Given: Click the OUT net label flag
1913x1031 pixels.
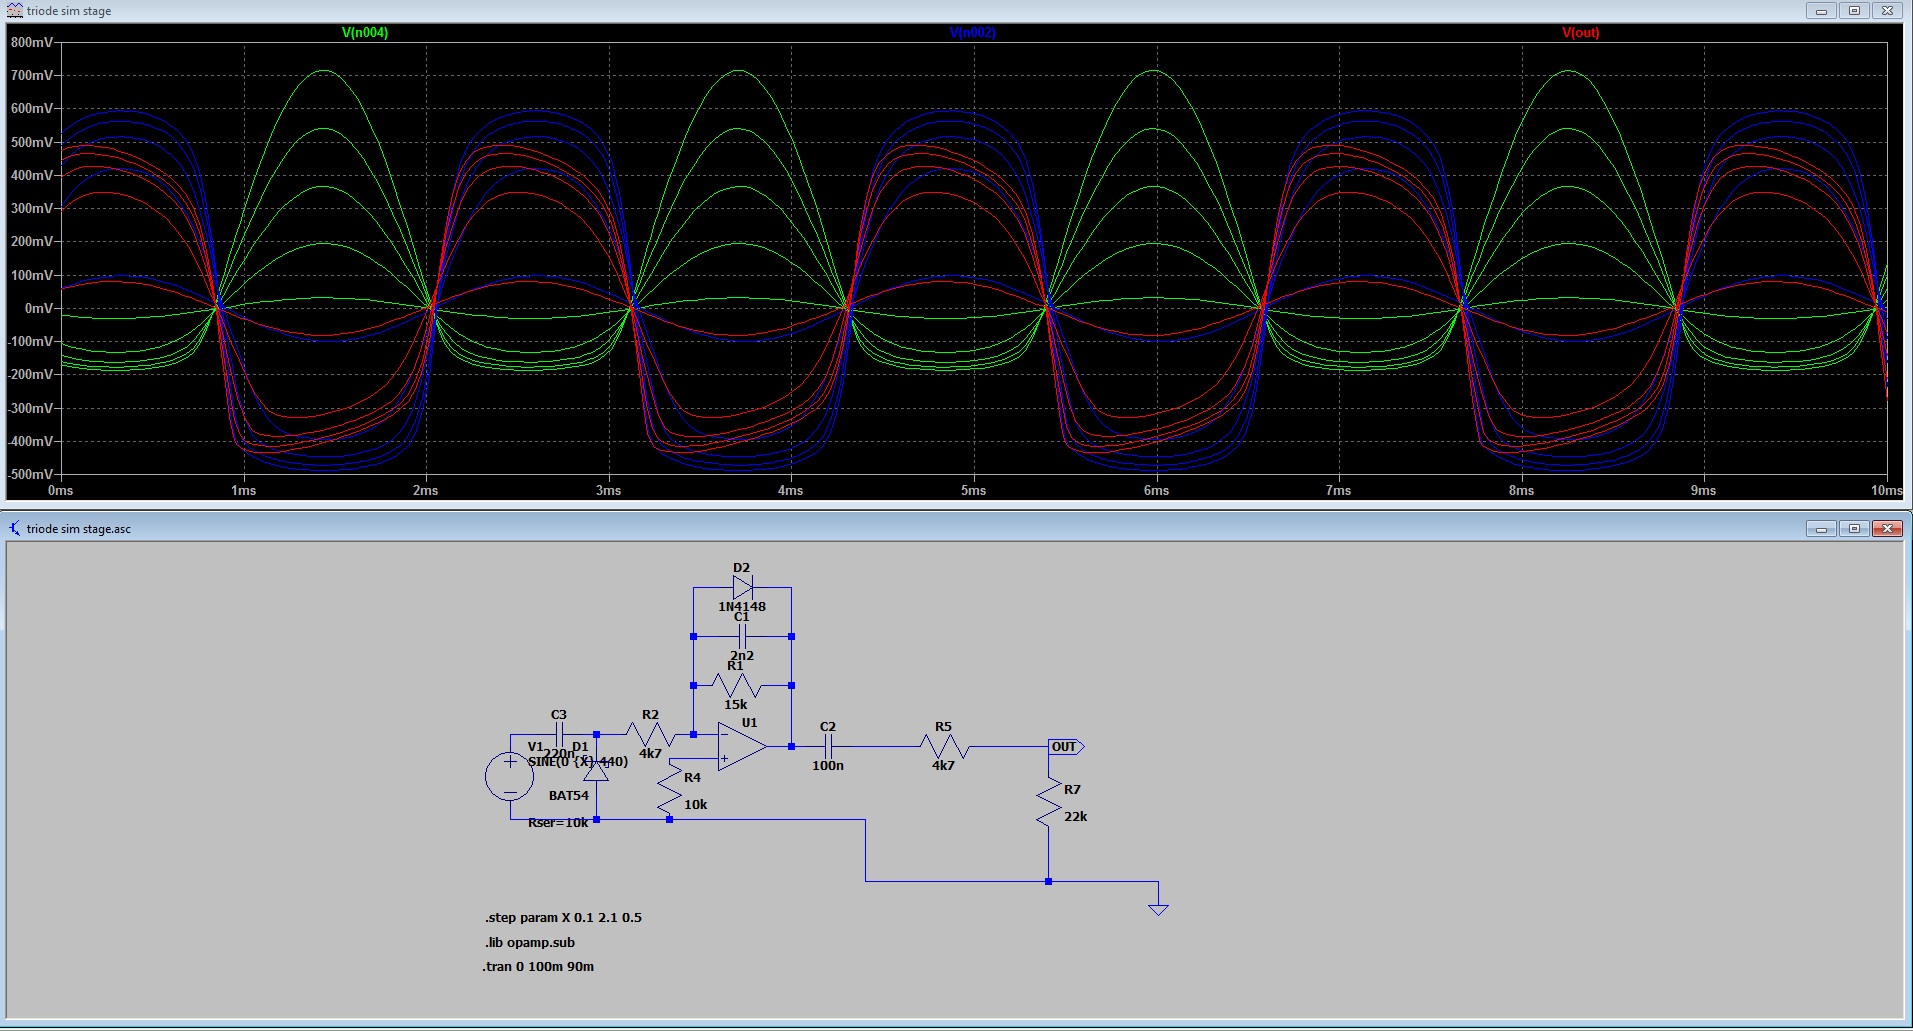Looking at the screenshot, I should pos(1066,747).
